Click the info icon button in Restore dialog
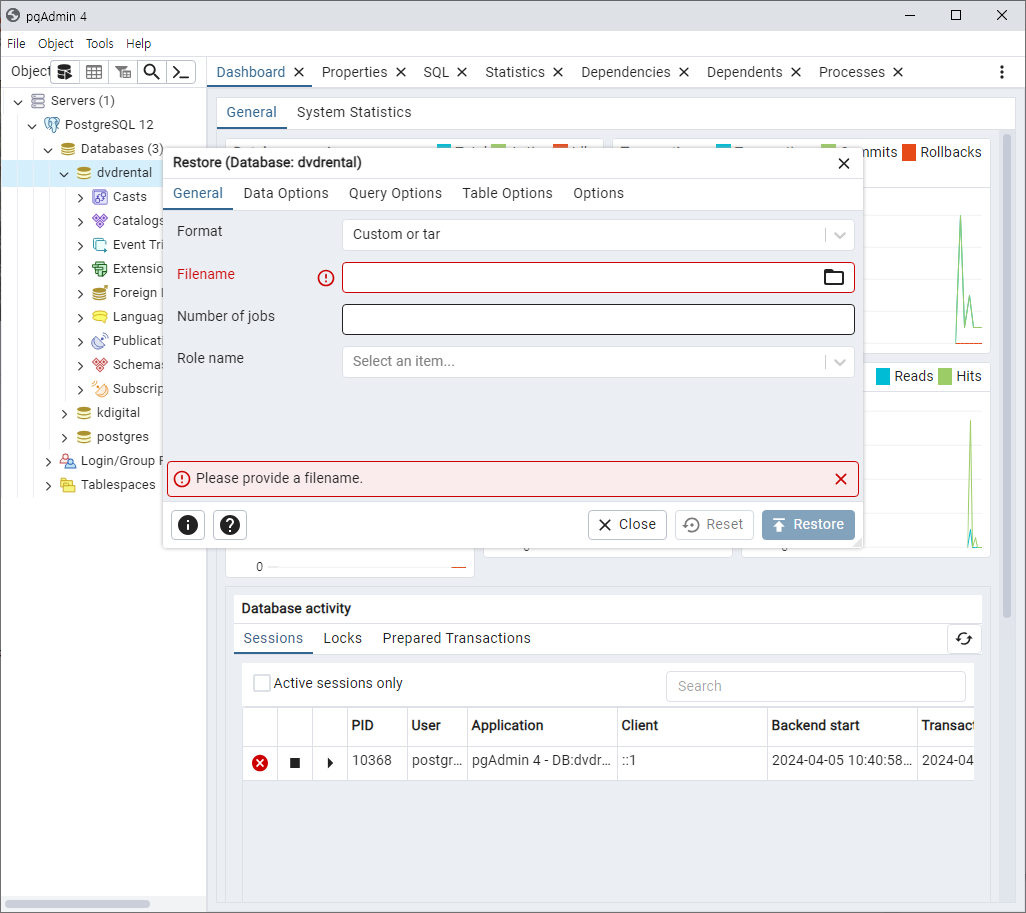 click(188, 525)
